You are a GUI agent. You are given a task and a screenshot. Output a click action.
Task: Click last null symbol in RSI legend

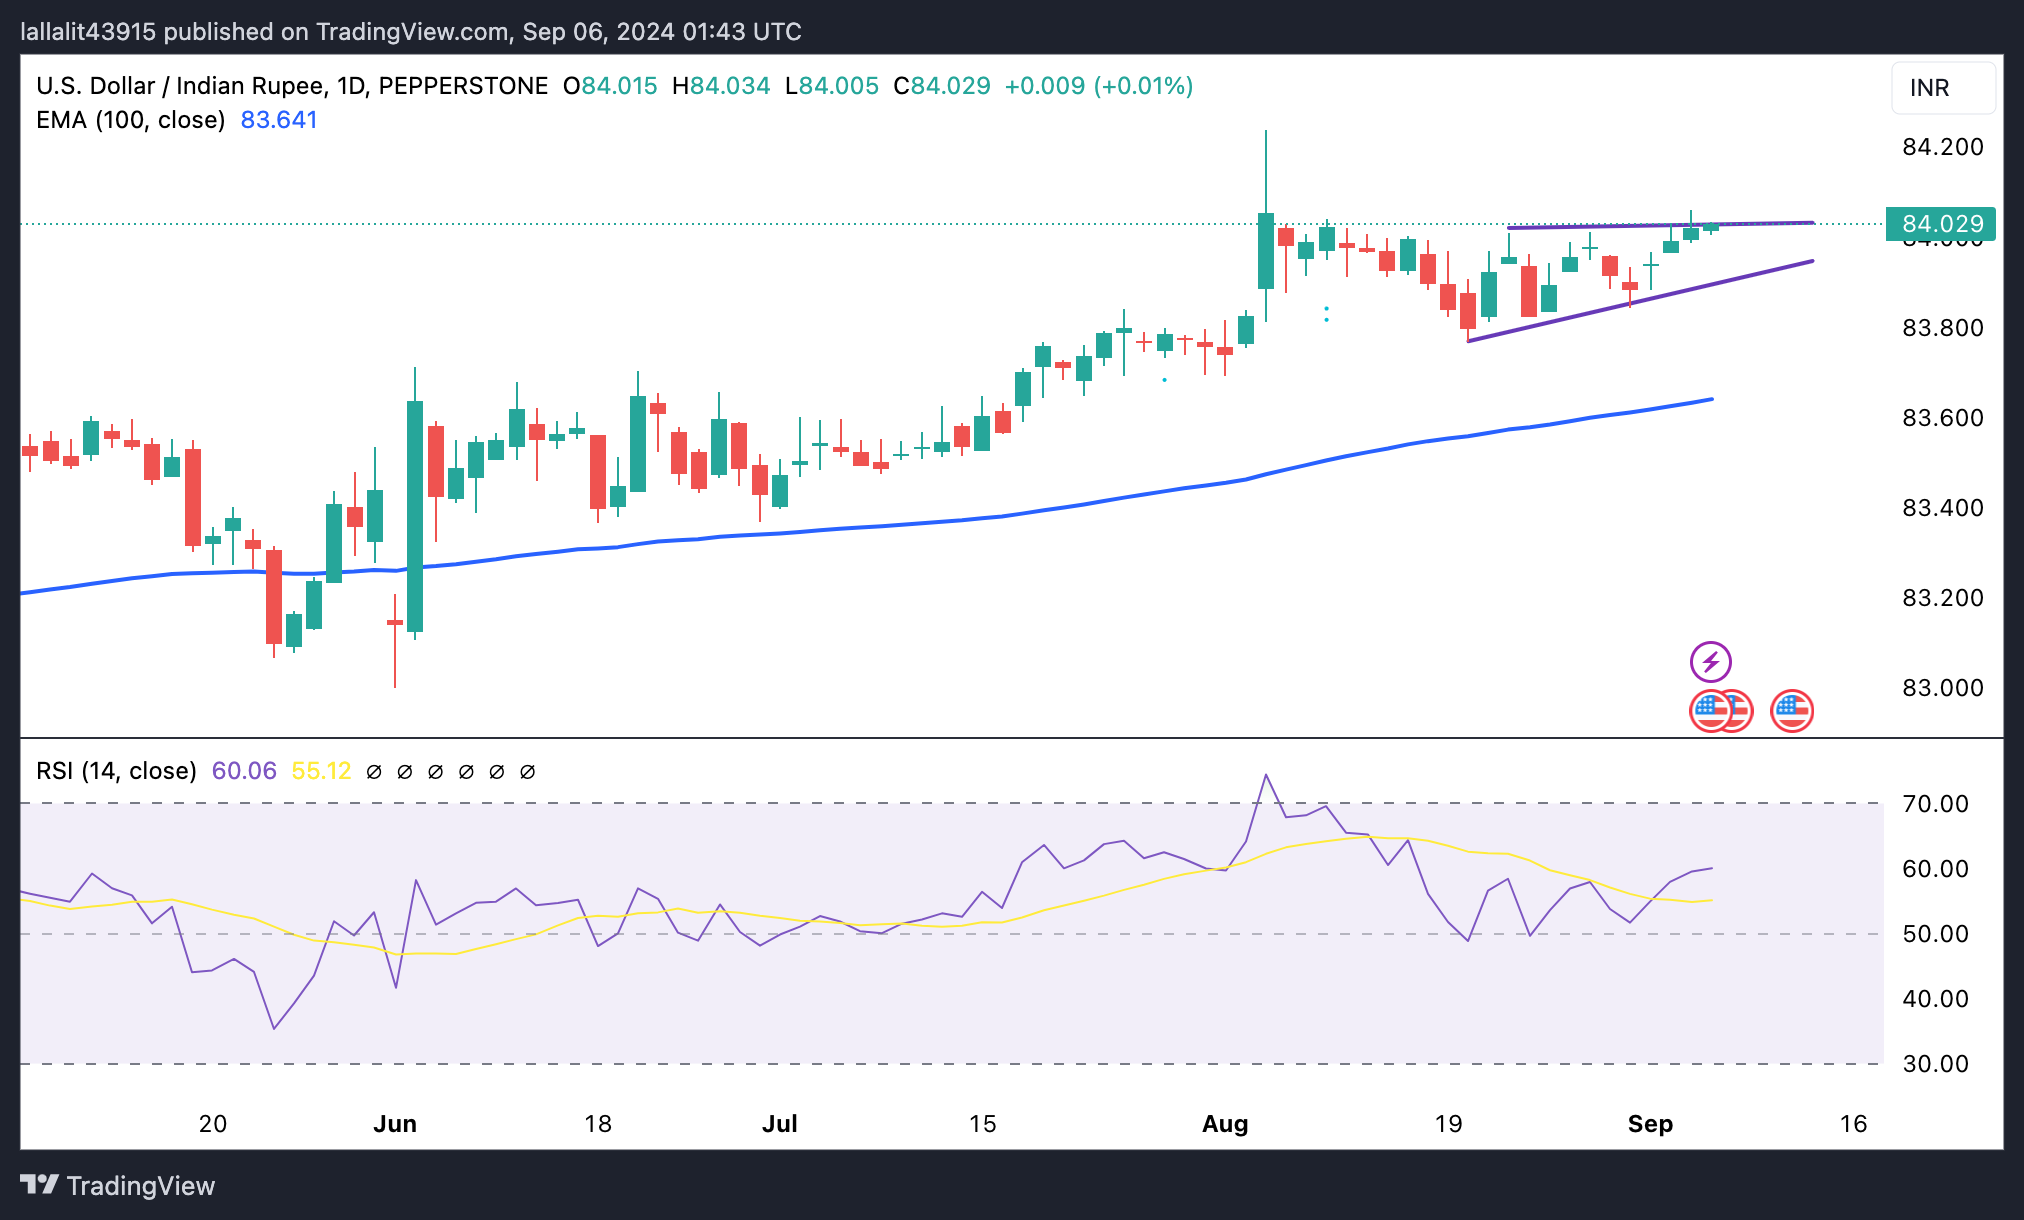(x=528, y=772)
